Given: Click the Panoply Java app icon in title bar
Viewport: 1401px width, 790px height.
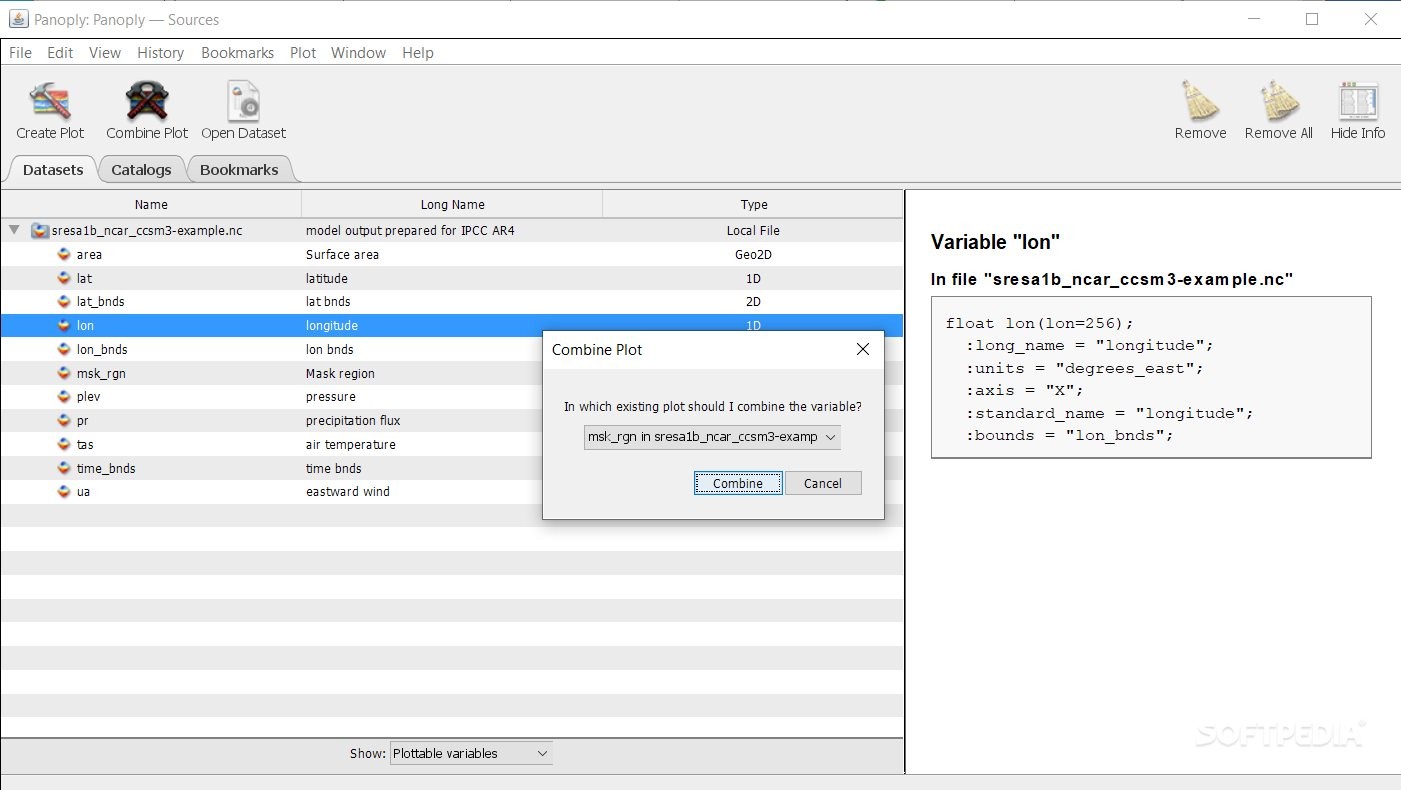Looking at the screenshot, I should pyautogui.click(x=18, y=19).
